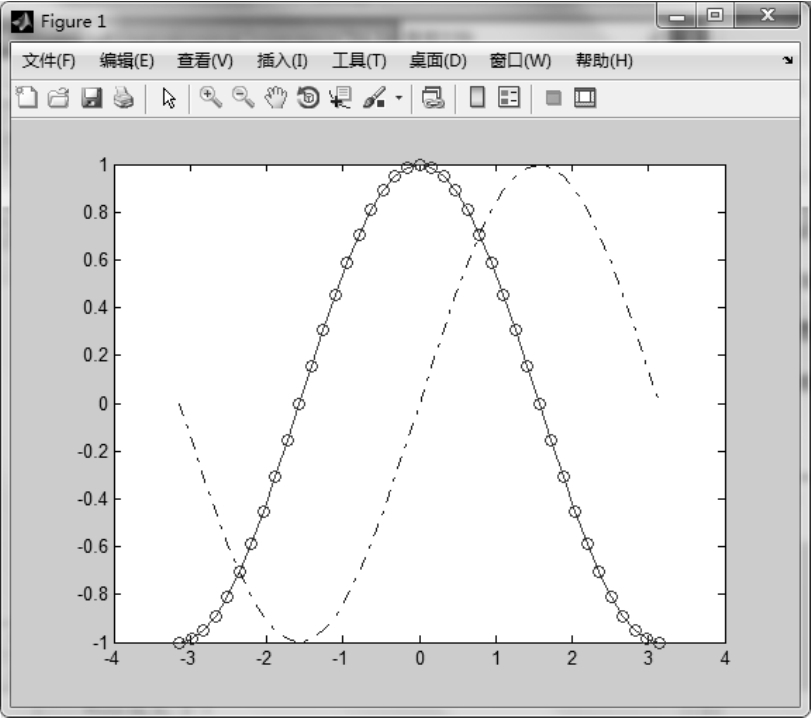Image resolution: width=811 pixels, height=719 pixels.
Task: Toggle the Insert Legend button
Action: coord(509,97)
